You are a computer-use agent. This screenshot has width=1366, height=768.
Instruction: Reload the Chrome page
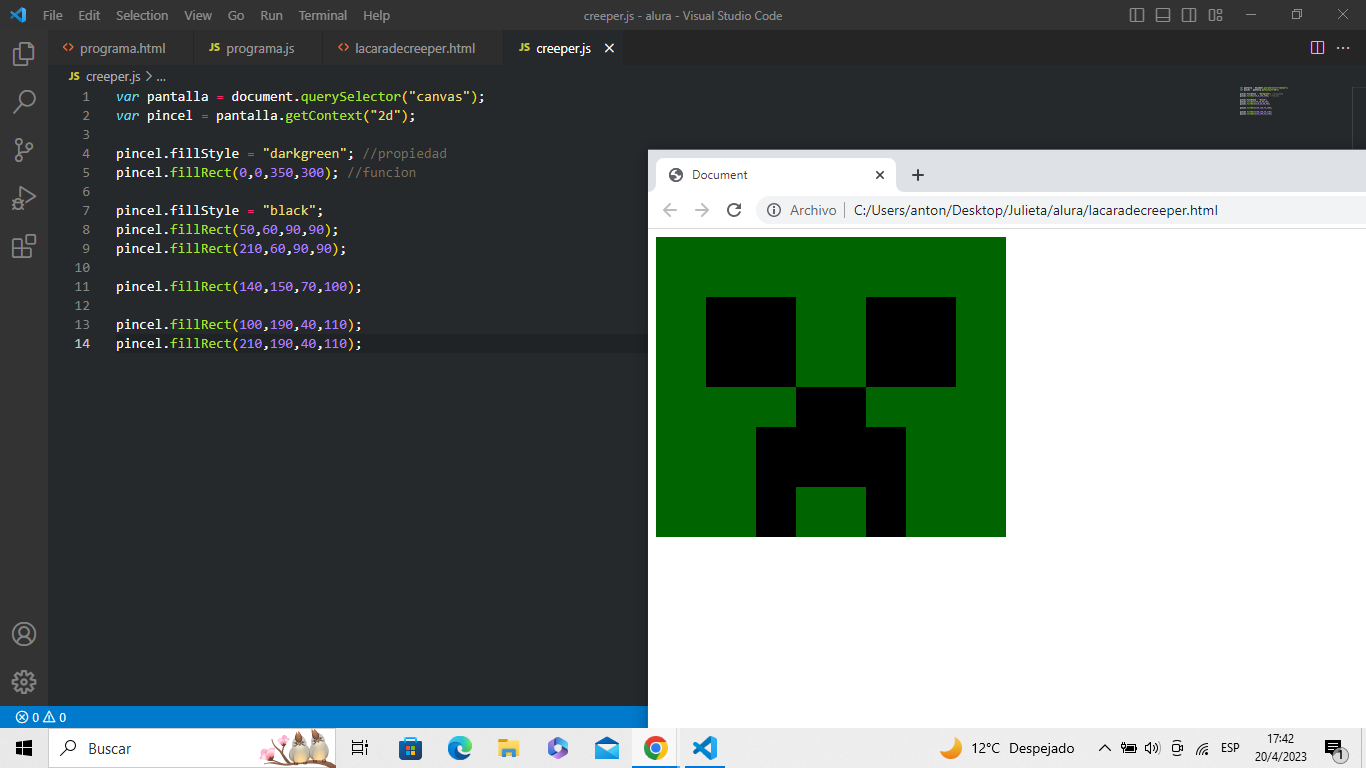coord(734,210)
